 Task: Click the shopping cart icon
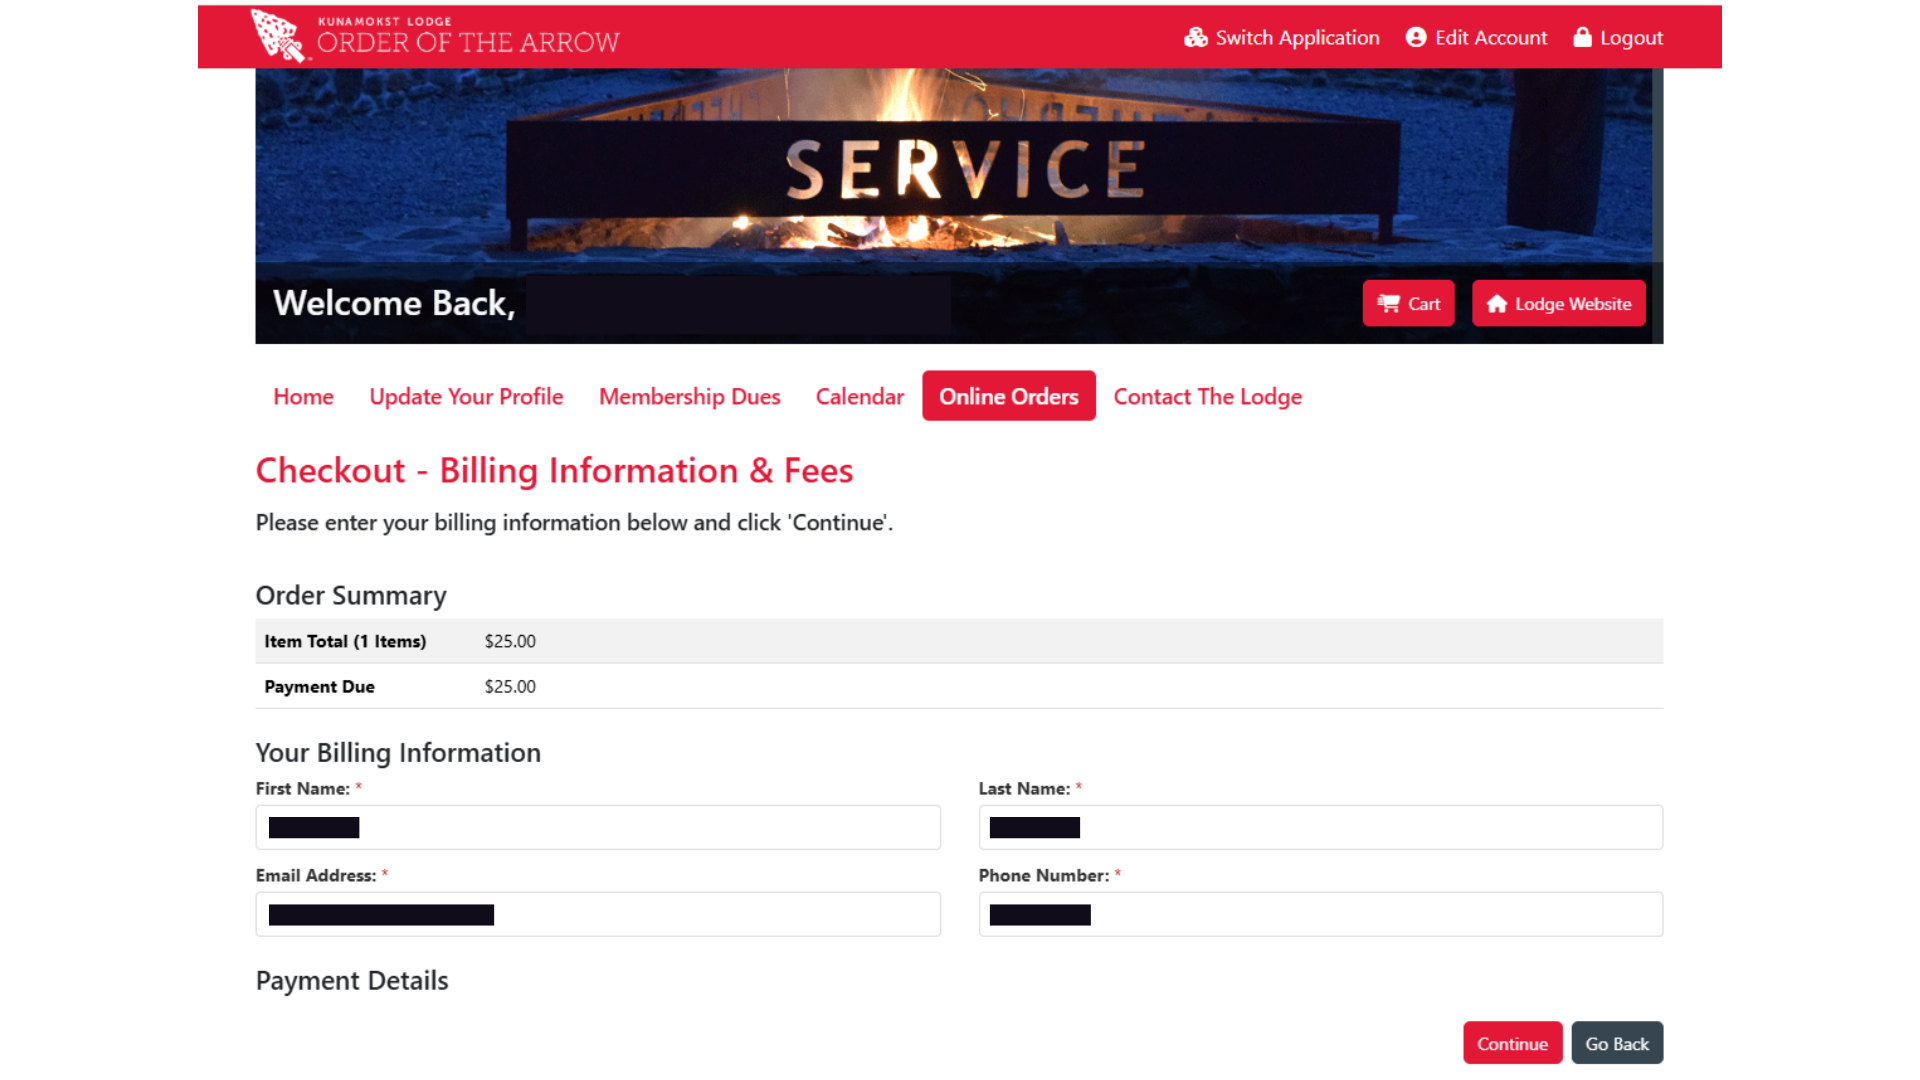(x=1388, y=304)
